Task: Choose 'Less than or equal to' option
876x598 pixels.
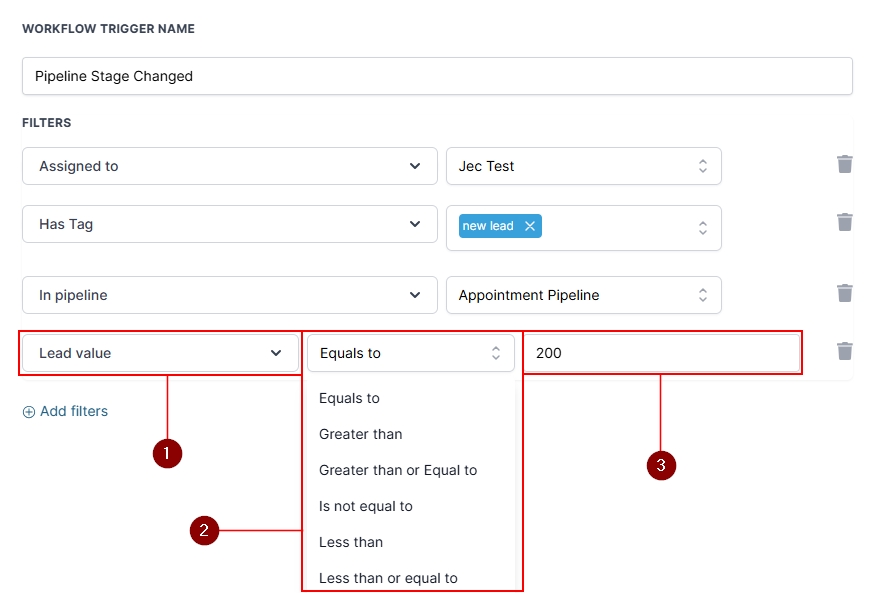Action: pyautogui.click(x=388, y=578)
